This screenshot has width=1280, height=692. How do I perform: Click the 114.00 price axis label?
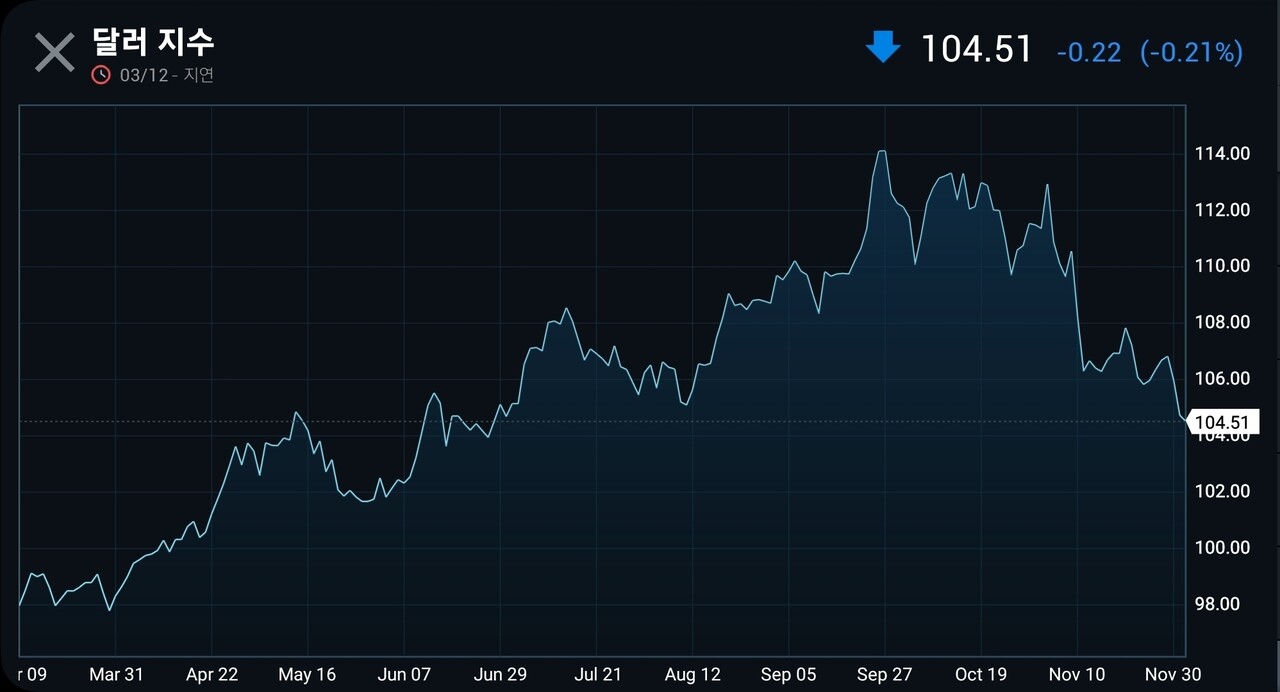pyautogui.click(x=1221, y=154)
